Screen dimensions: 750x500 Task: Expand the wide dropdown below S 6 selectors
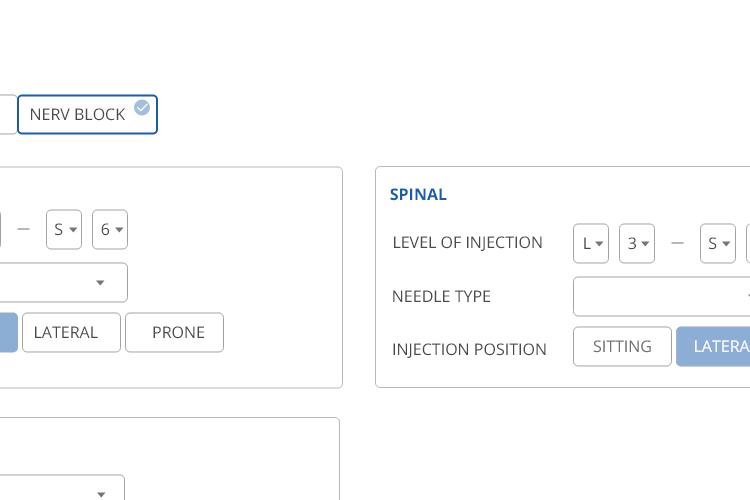(64, 282)
